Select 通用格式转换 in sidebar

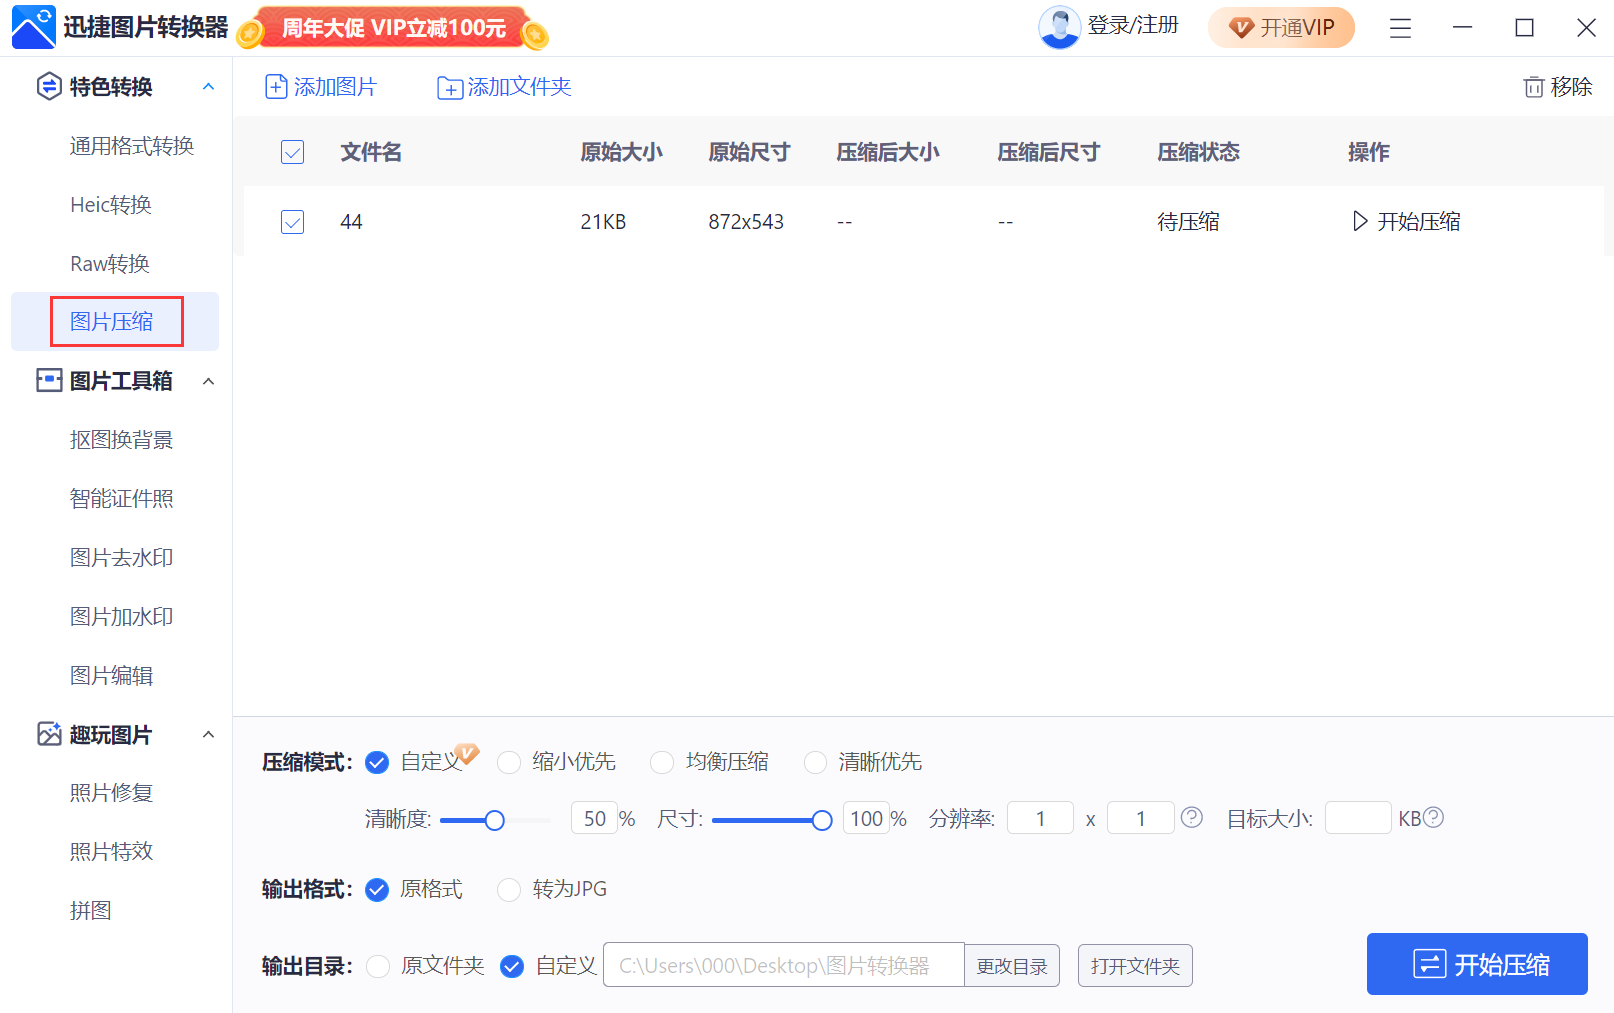pos(132,146)
